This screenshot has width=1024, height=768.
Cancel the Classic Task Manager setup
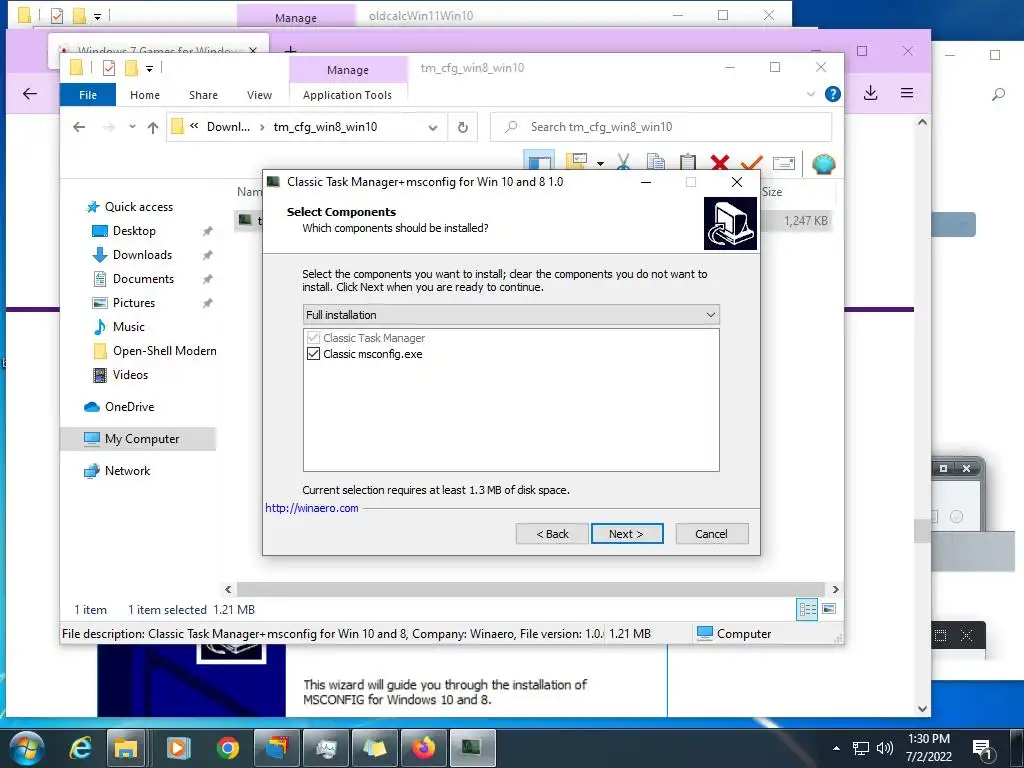click(x=711, y=534)
